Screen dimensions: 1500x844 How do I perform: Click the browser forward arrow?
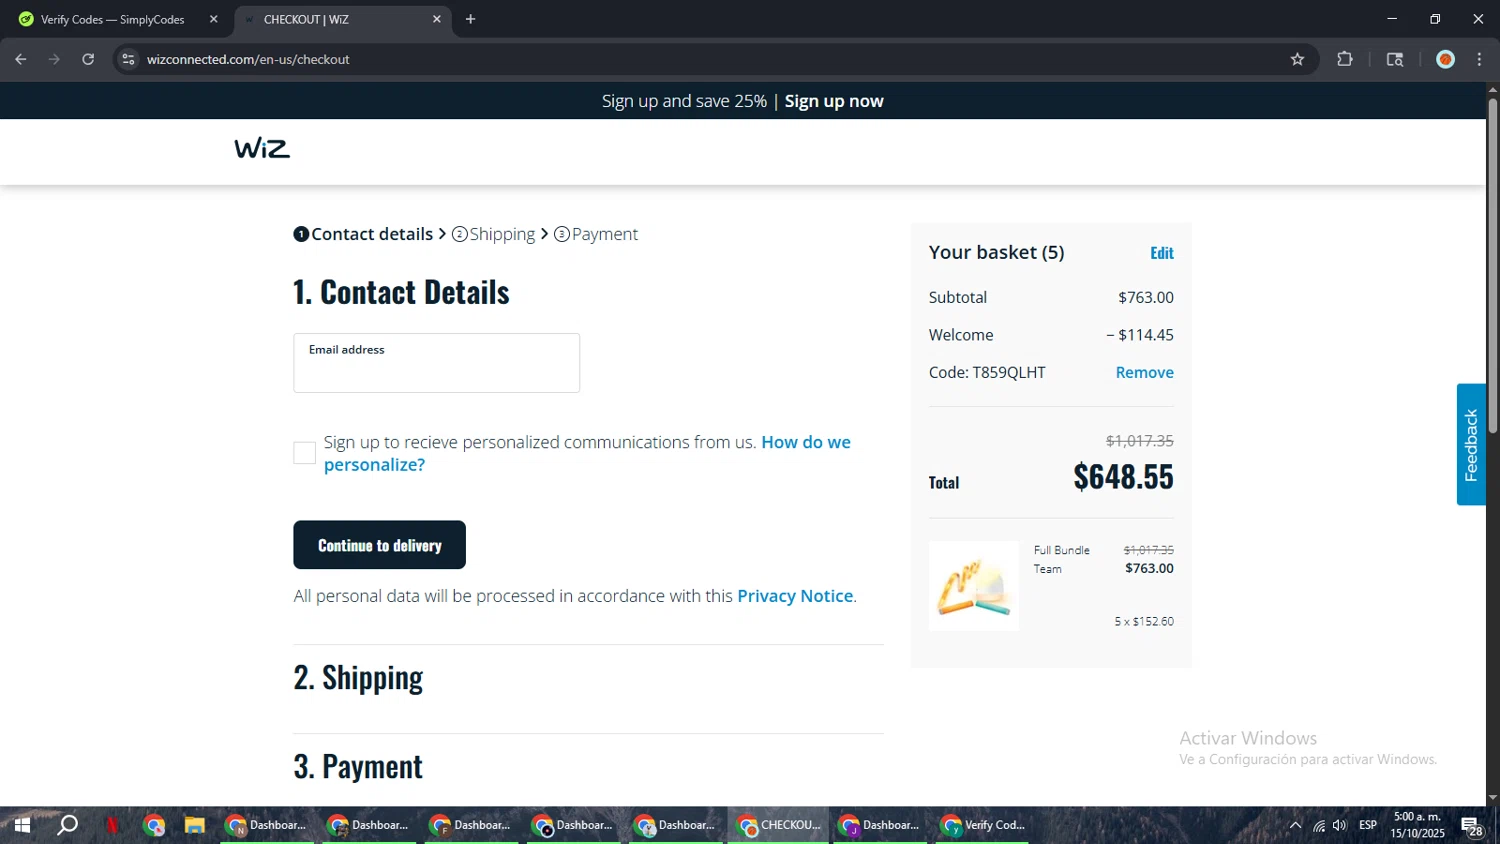pos(54,59)
